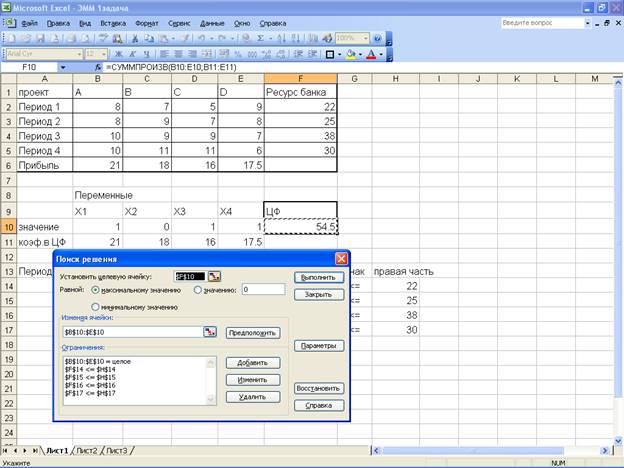The height and width of the screenshot is (468, 624).
Task: Click the range selector icon beside target cell
Action: point(215,276)
